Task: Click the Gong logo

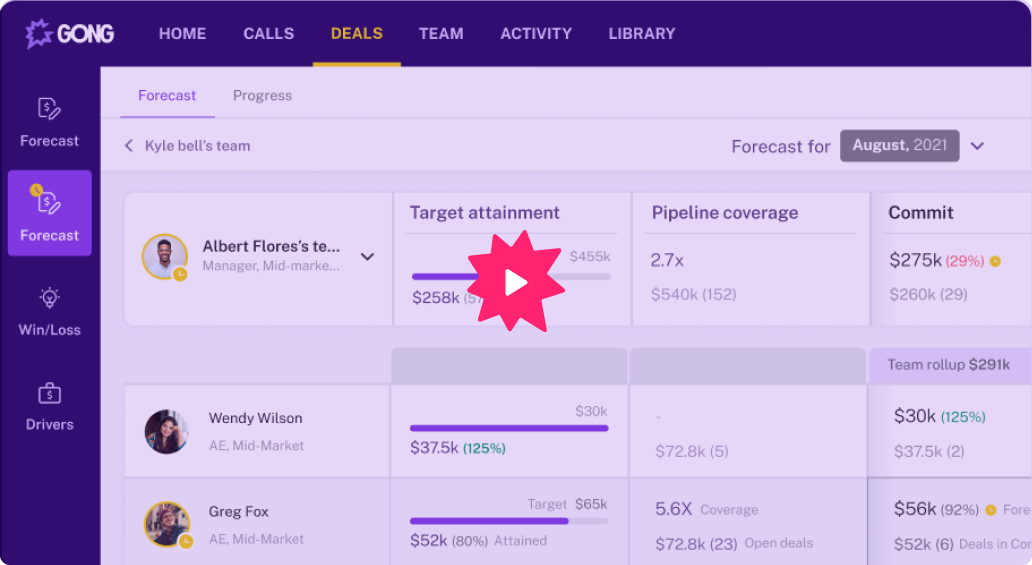Action: [x=70, y=34]
